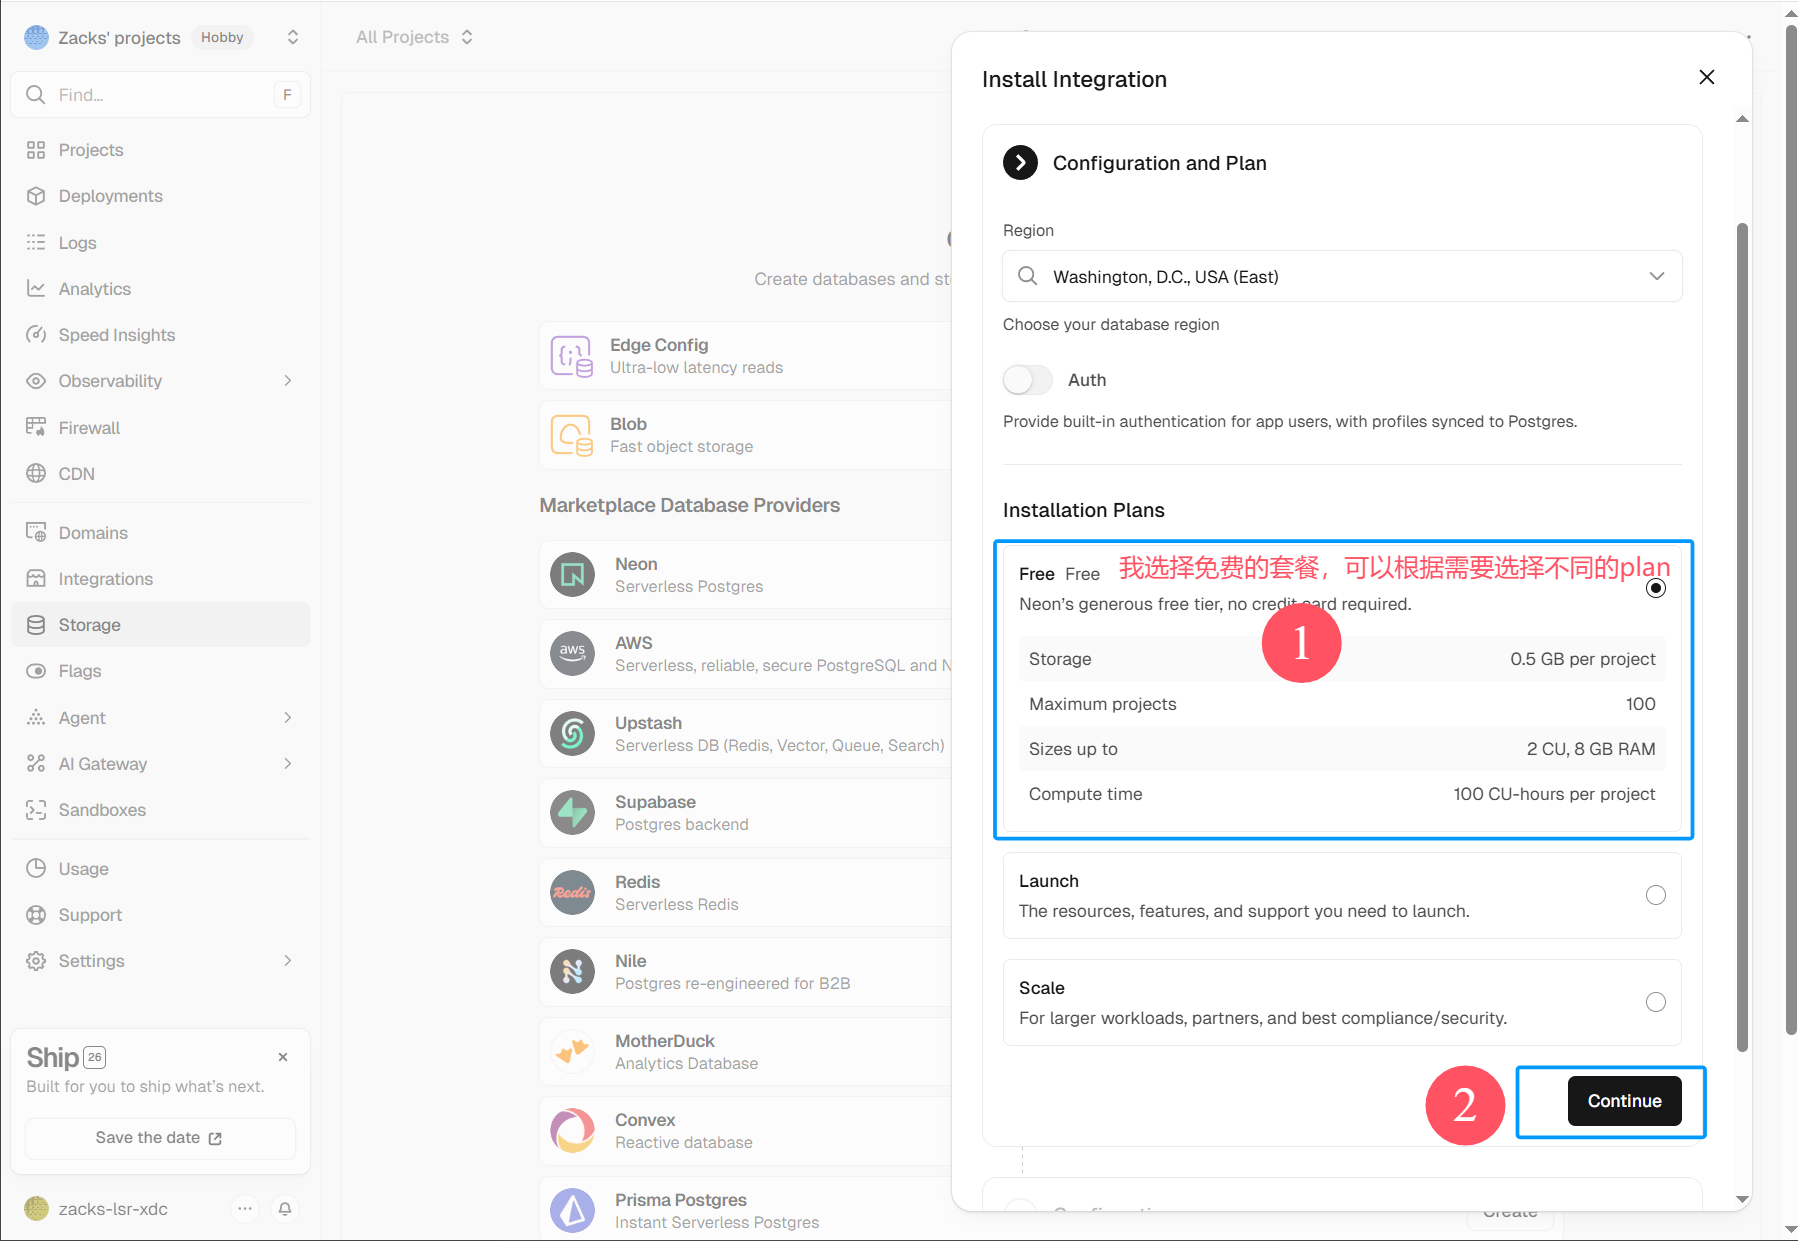This screenshot has height=1241, width=1798.
Task: Click the AWS provider logo
Action: (573, 654)
